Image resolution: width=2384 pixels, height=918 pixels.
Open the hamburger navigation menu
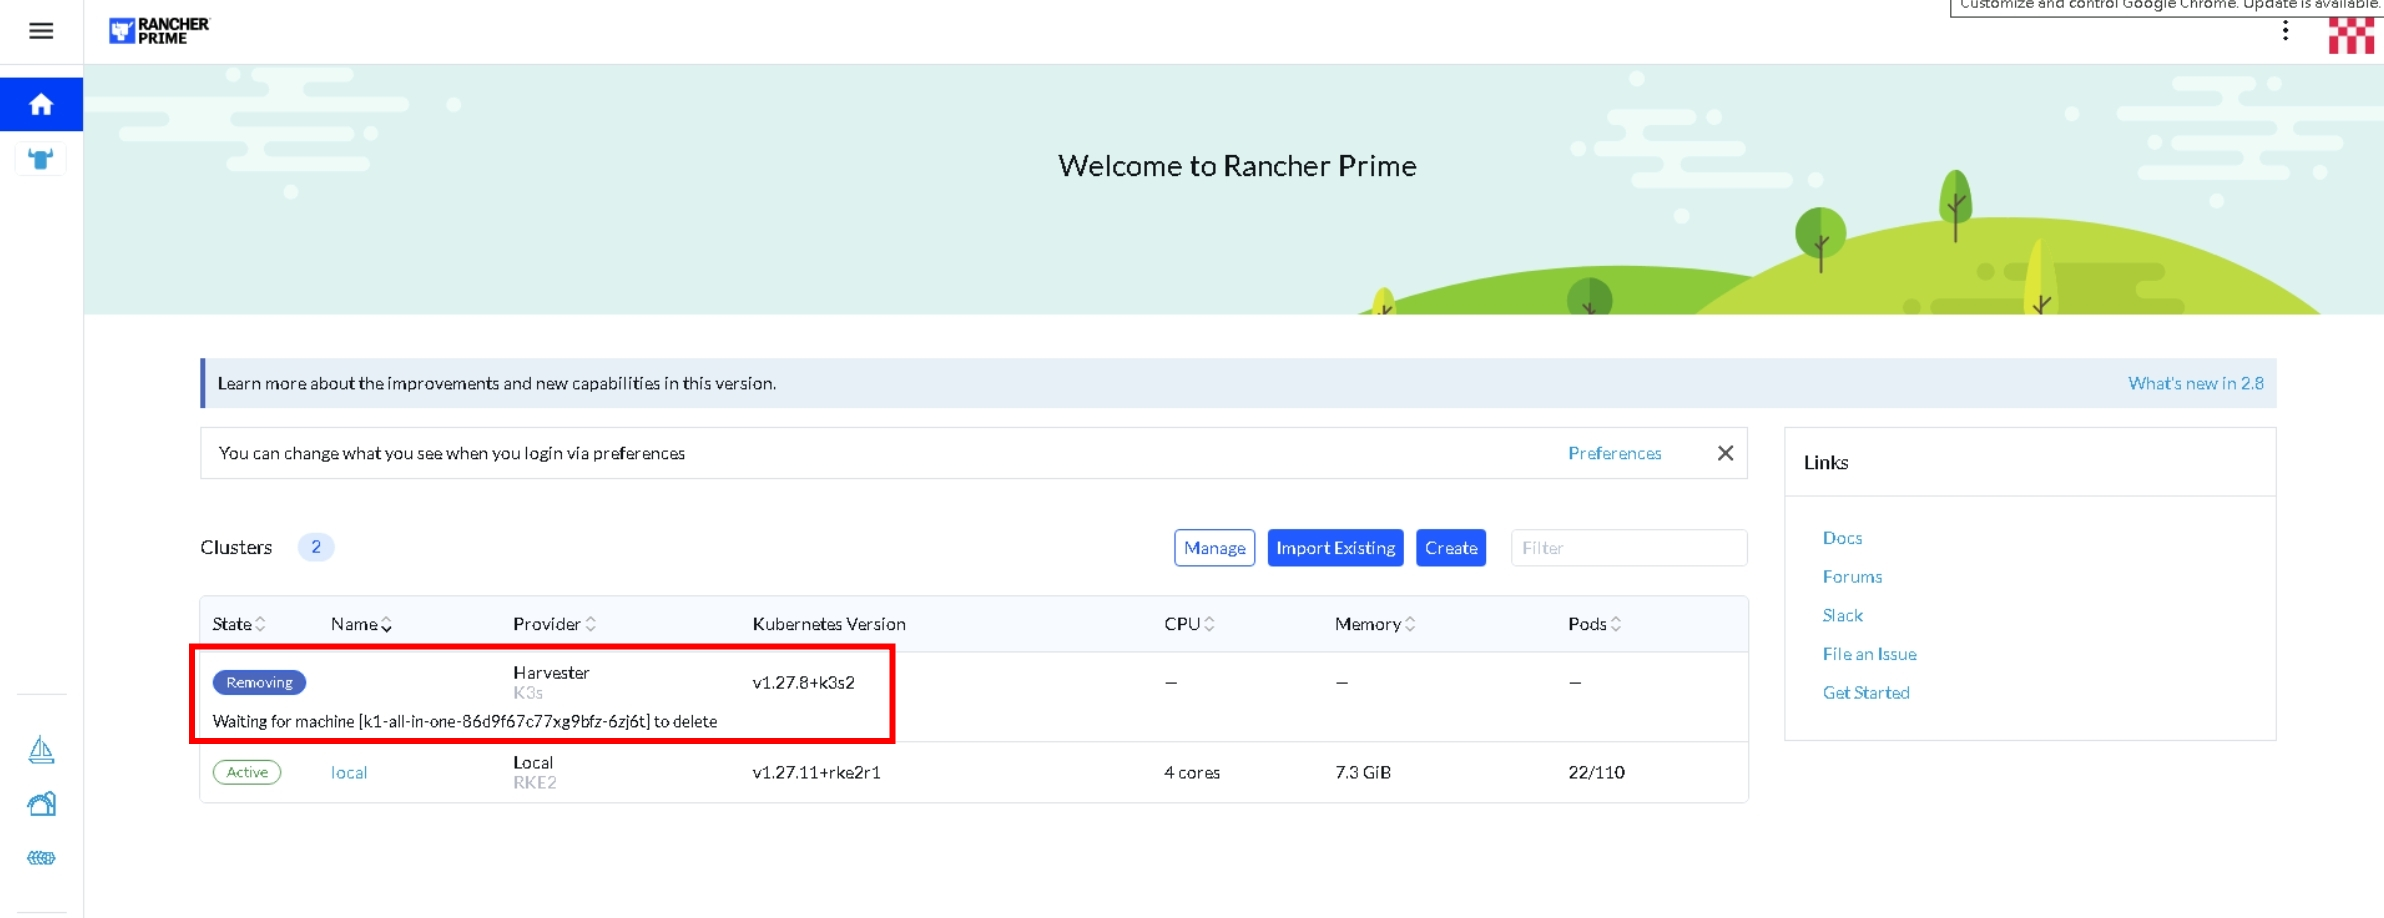(x=41, y=31)
